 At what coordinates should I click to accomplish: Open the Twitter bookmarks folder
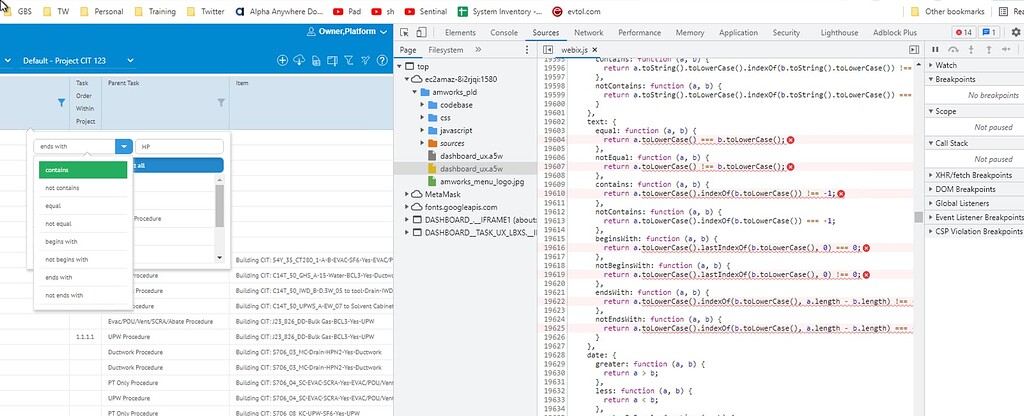[x=205, y=11]
